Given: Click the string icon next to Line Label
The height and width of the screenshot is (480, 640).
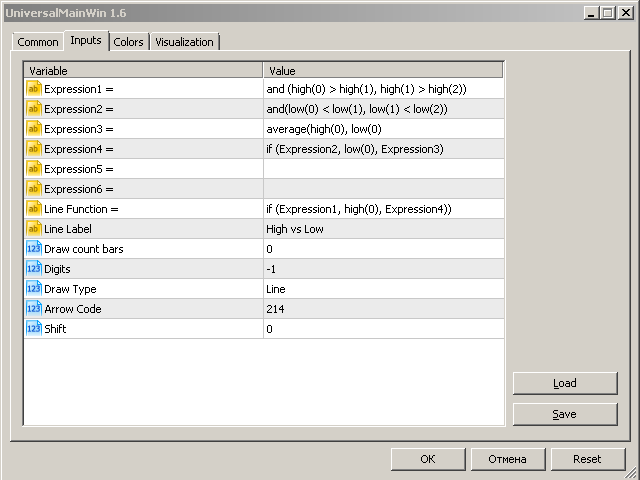Looking at the screenshot, I should coord(33,229).
